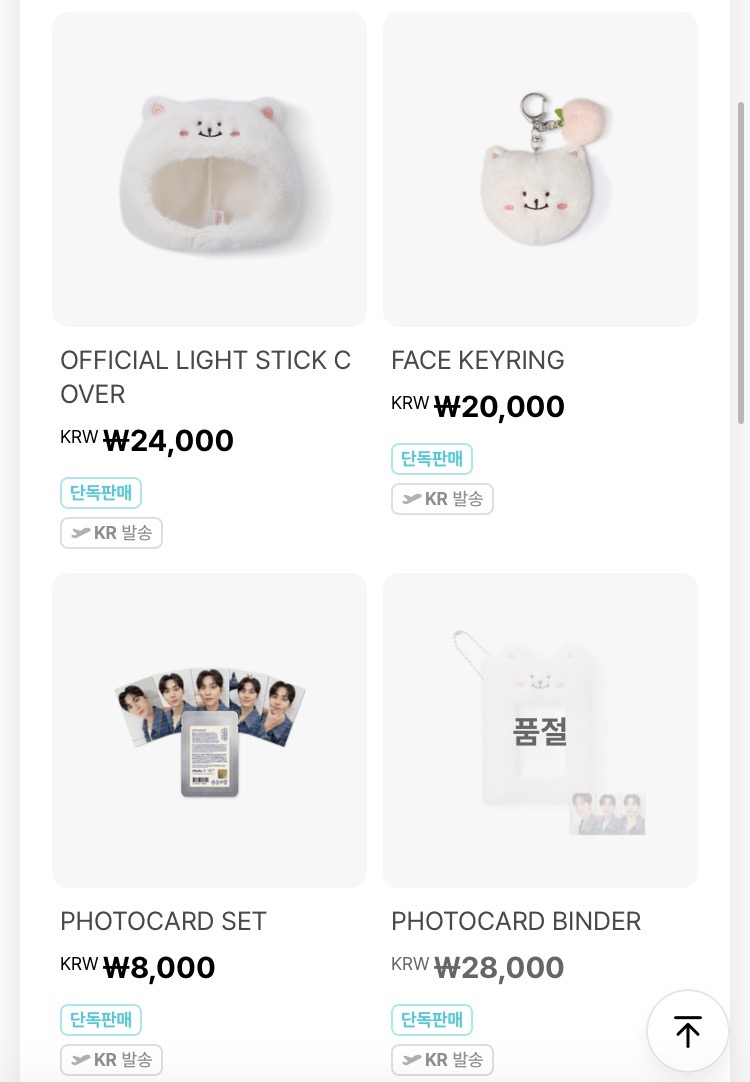Click the ₩20,000 Face Keyring price
This screenshot has height=1082, width=750.
(x=499, y=407)
